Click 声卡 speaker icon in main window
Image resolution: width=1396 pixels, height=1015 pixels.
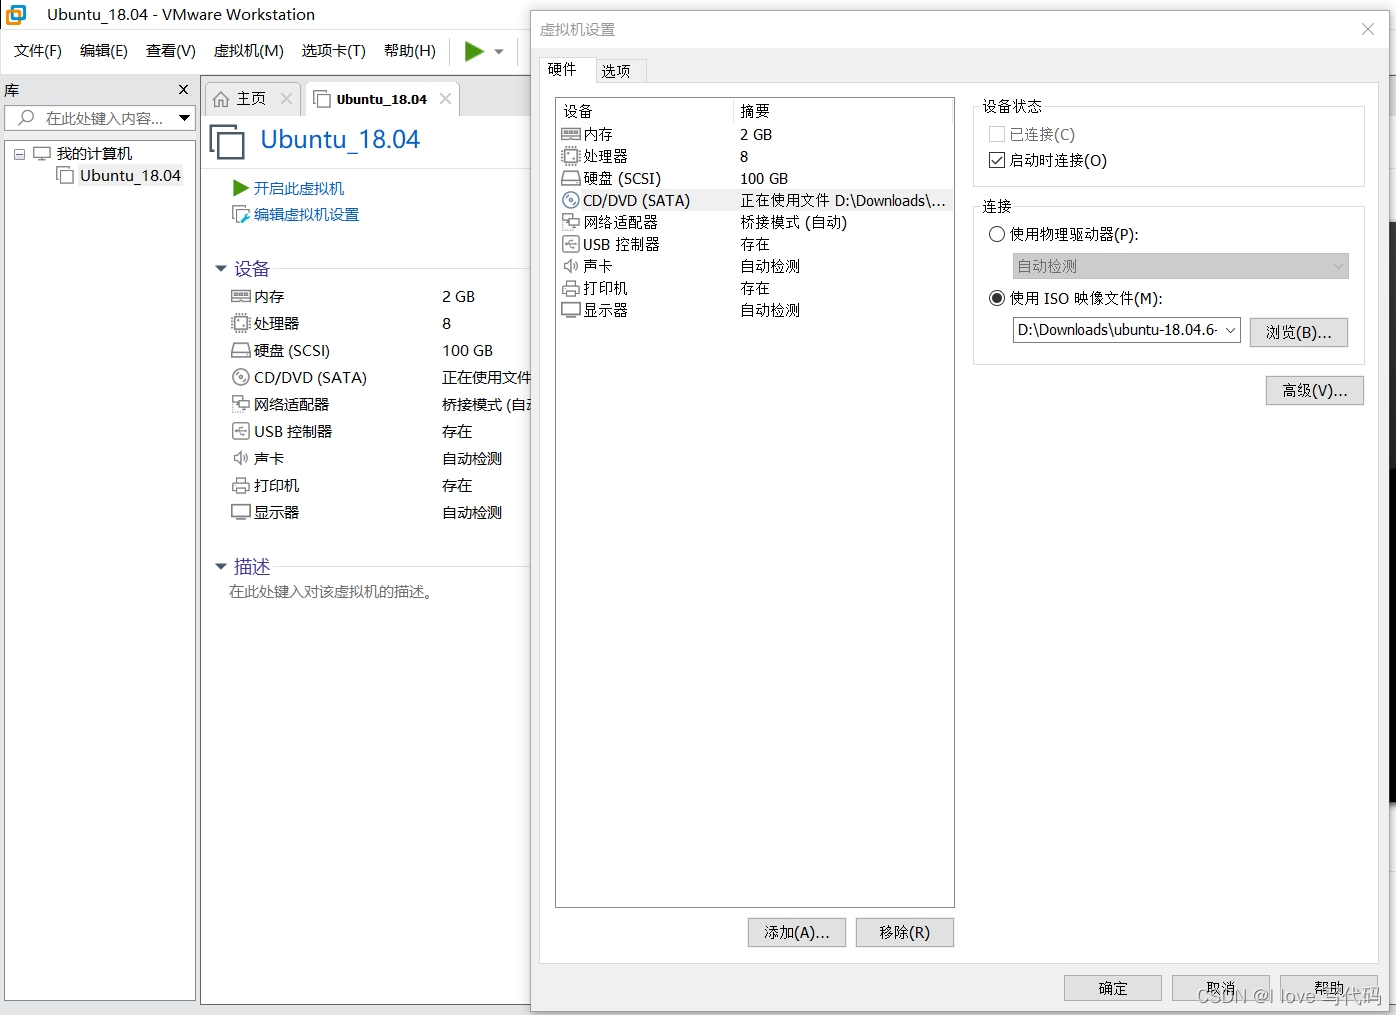coord(240,458)
